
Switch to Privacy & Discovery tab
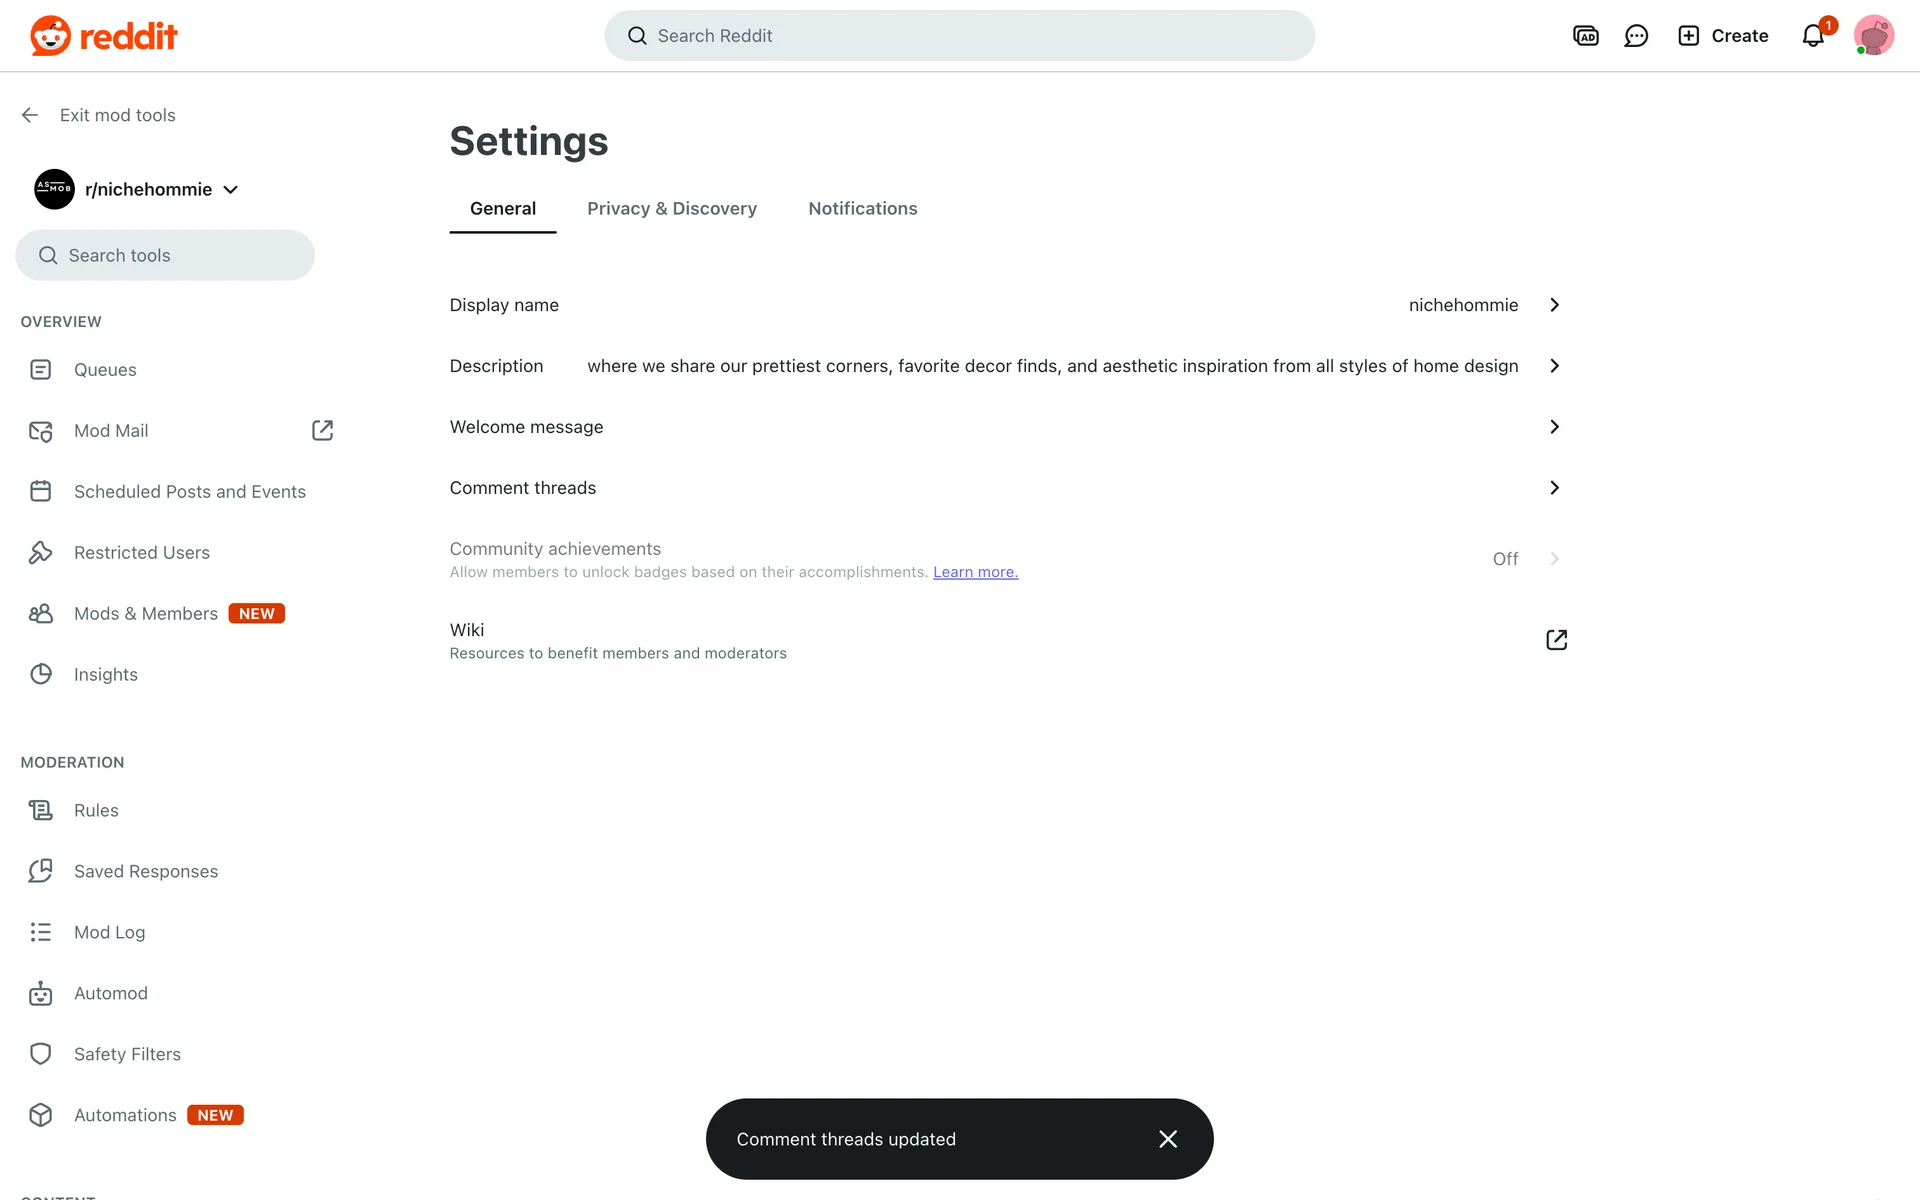[671, 208]
